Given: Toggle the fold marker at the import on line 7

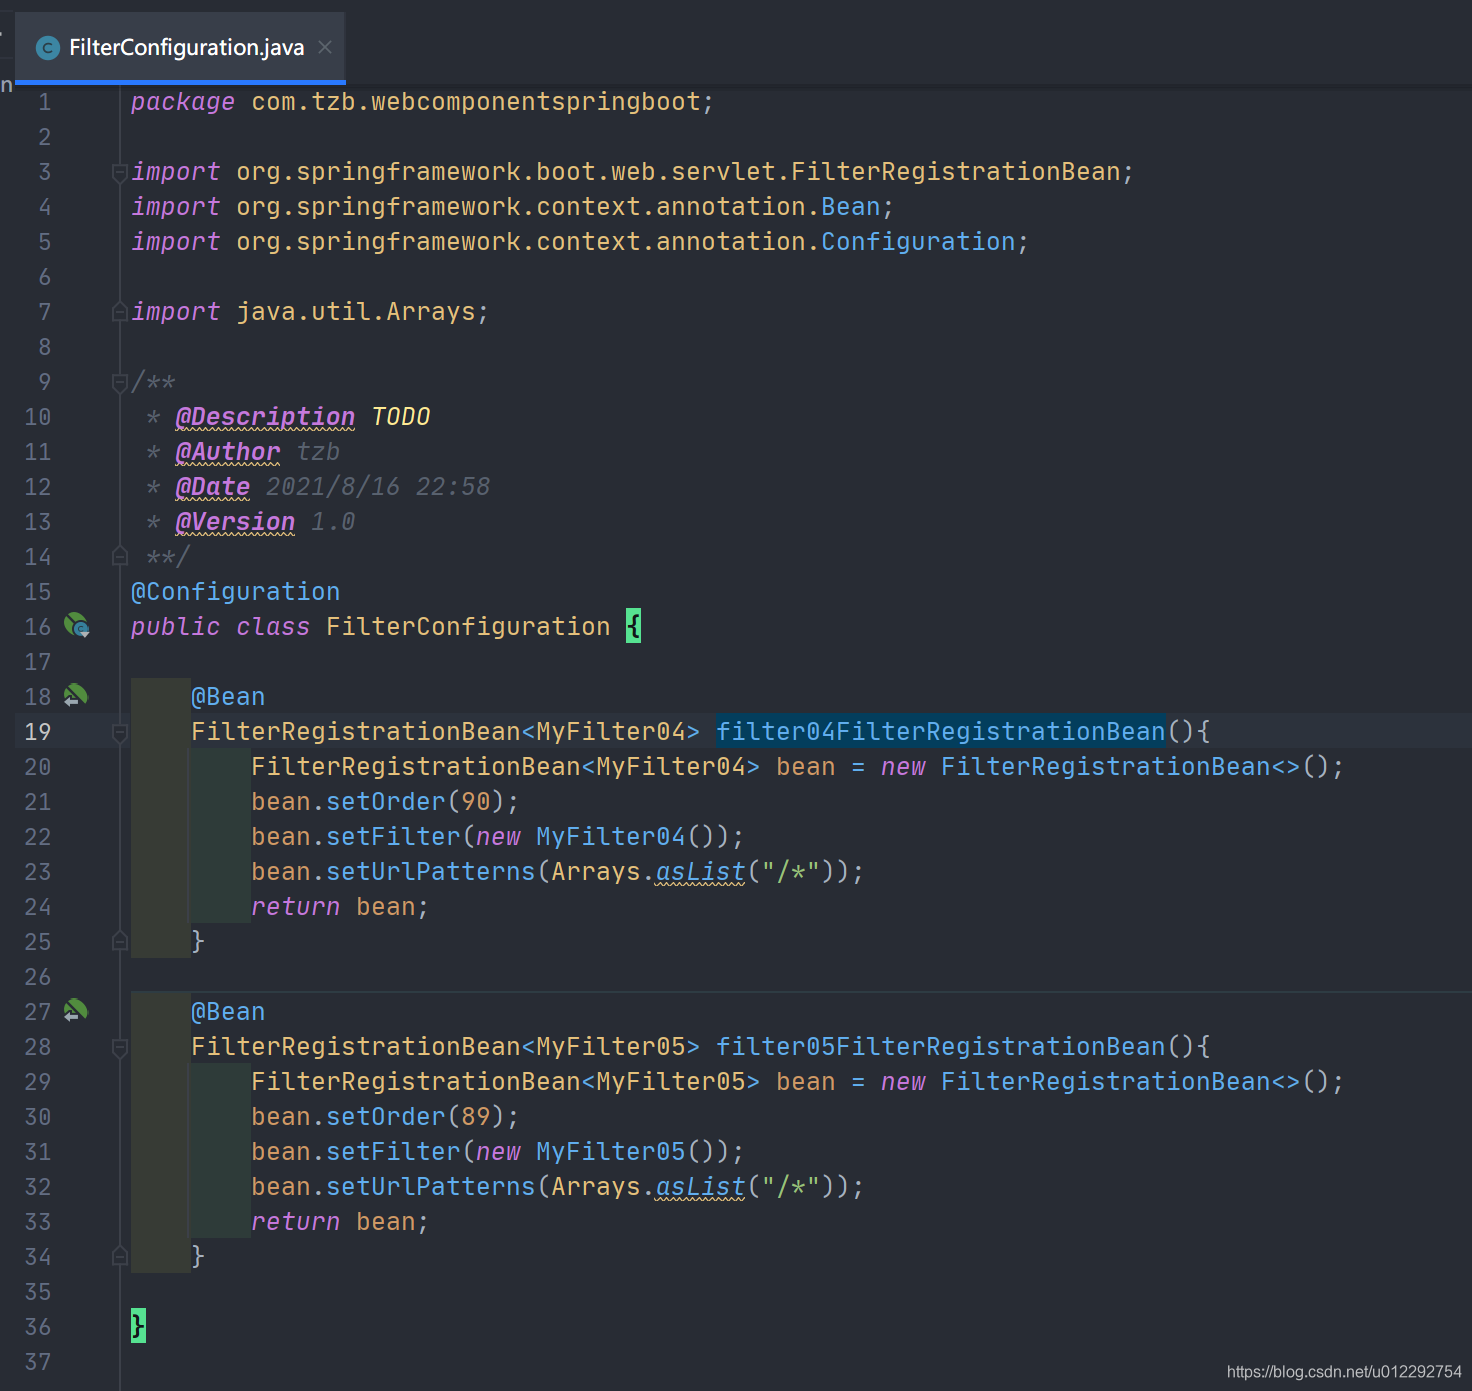Looking at the screenshot, I should click(x=120, y=312).
